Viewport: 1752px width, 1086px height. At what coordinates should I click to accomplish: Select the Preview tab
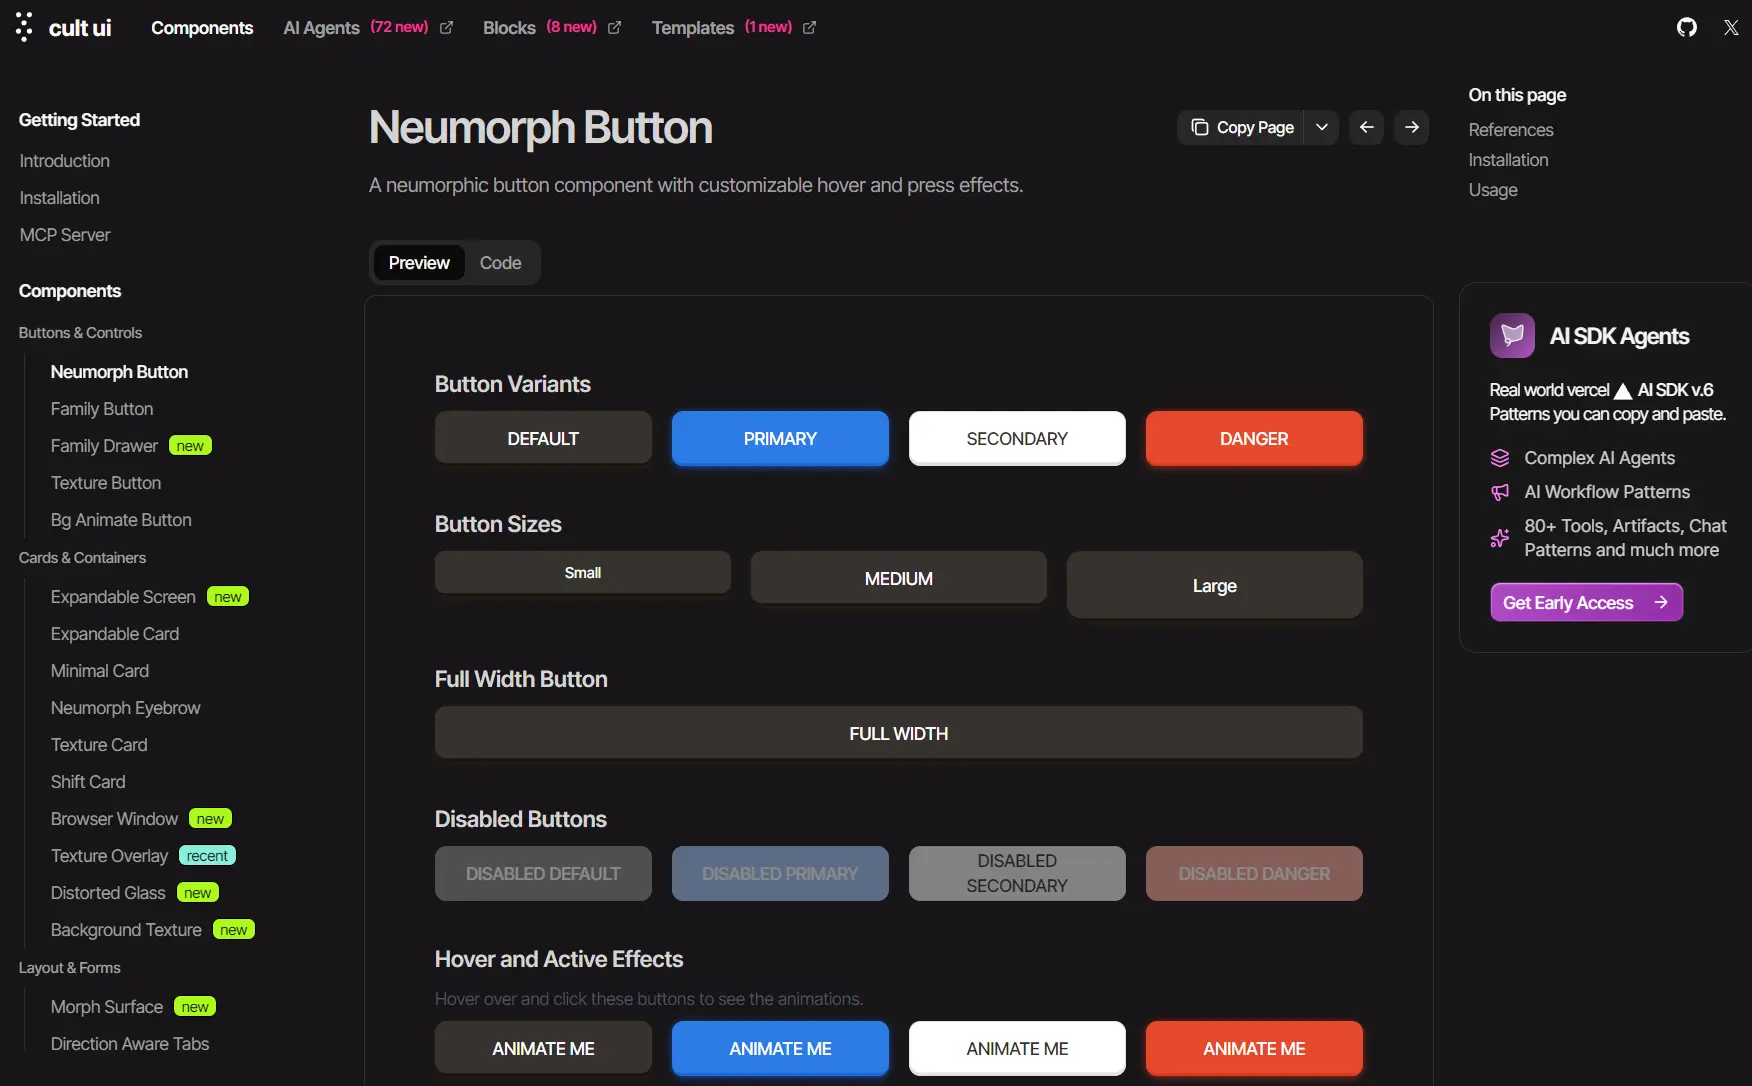(419, 263)
